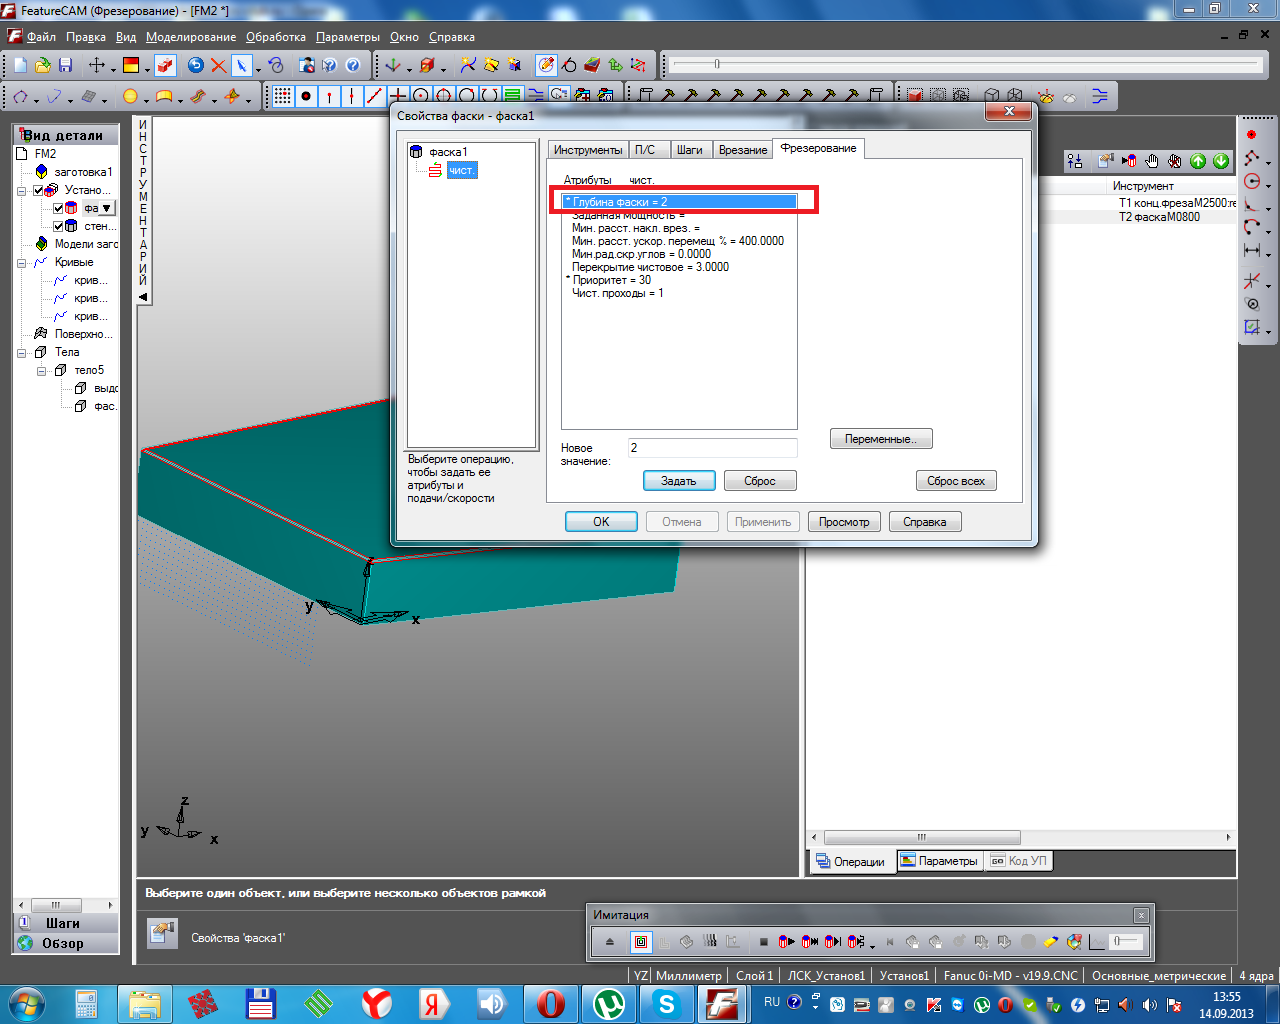
Task: Click the red diagonal line snap icon
Action: point(375,96)
